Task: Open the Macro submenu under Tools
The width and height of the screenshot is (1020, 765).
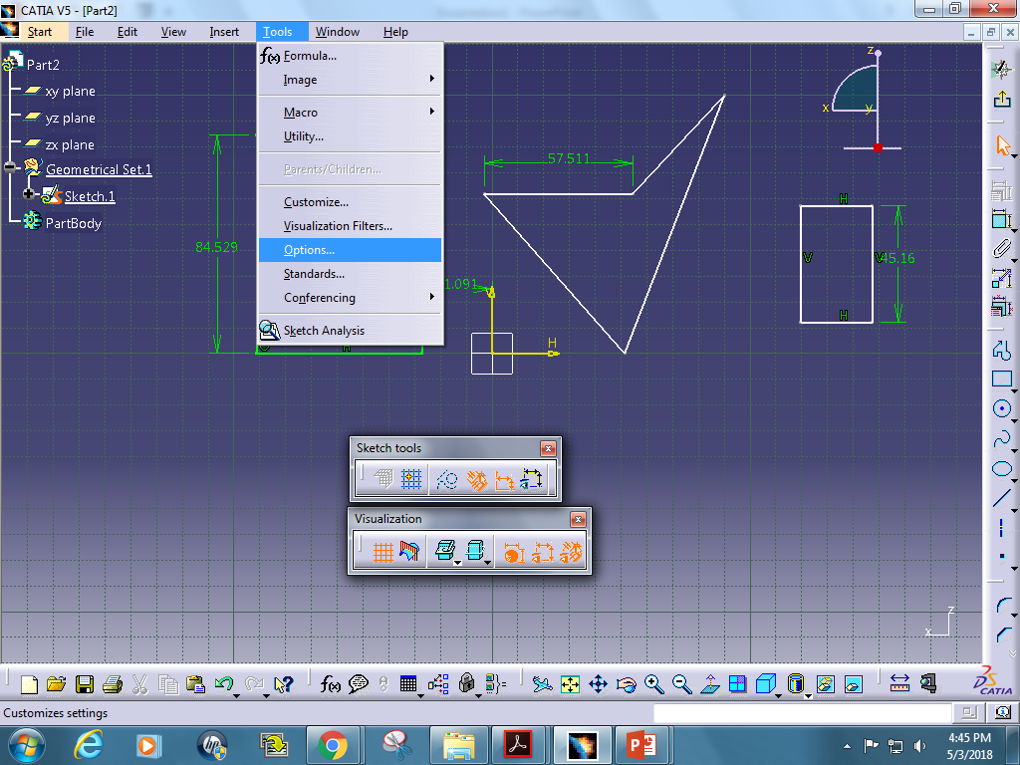Action: pos(300,112)
